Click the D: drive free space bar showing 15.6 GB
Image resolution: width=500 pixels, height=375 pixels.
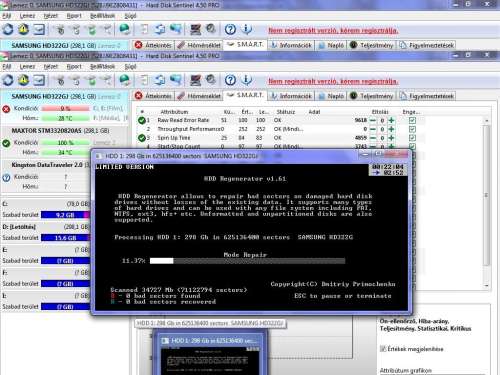tap(65, 238)
